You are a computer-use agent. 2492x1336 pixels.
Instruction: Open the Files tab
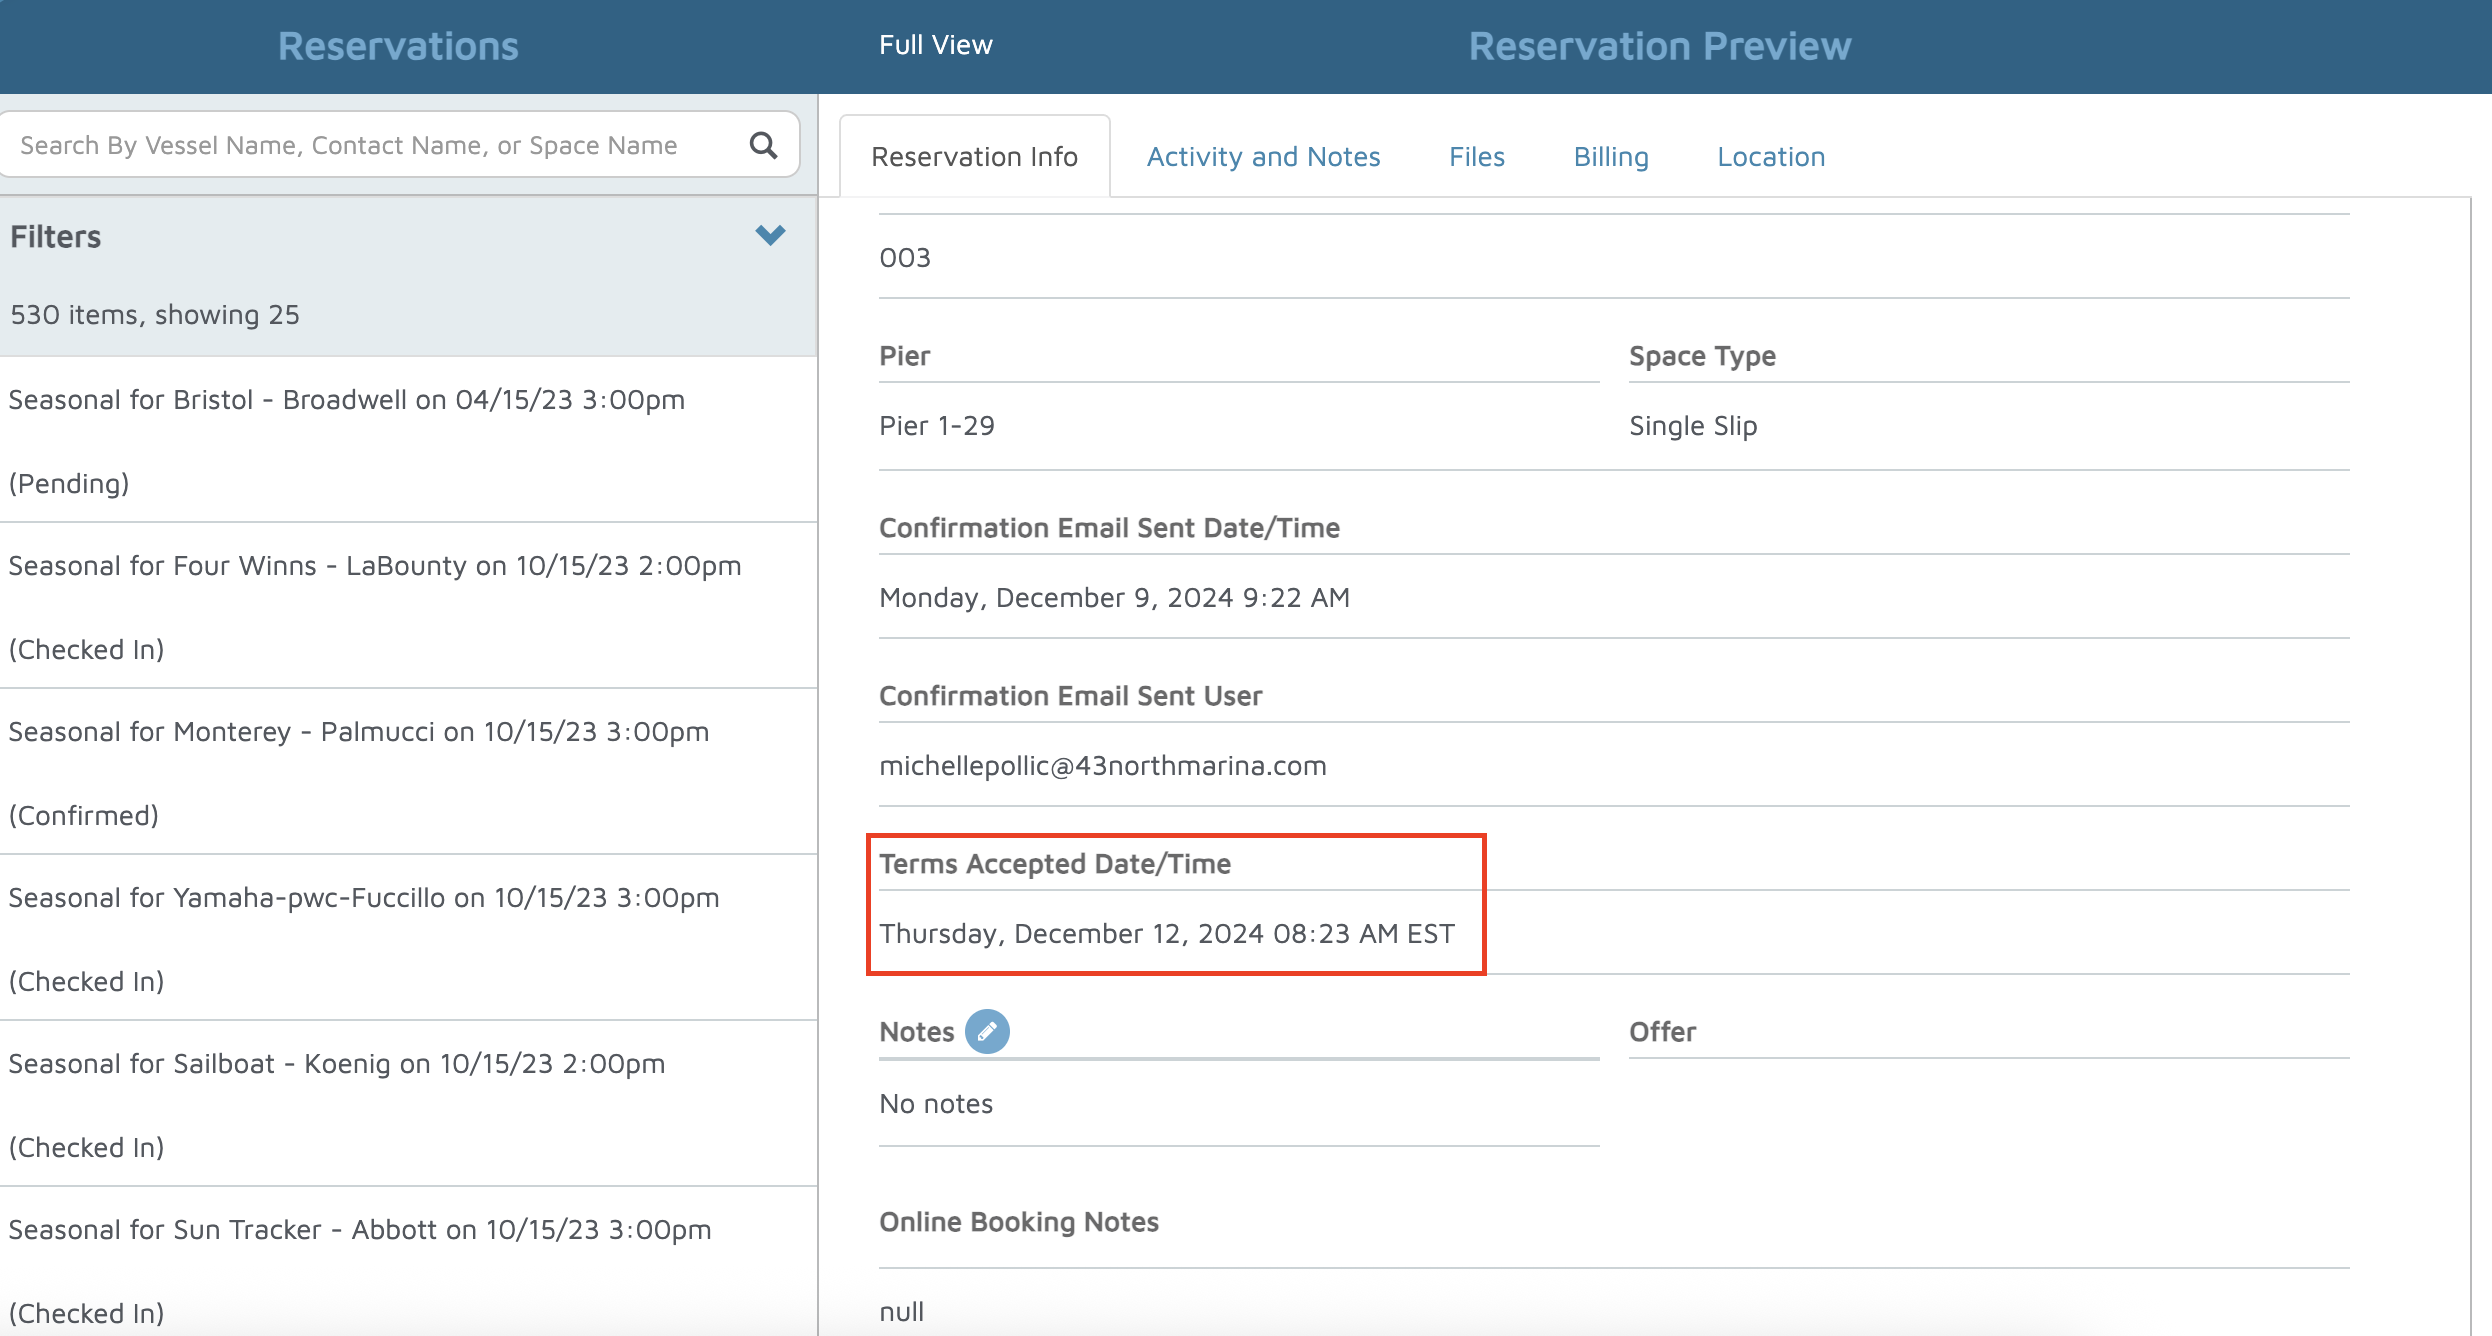pos(1476,157)
